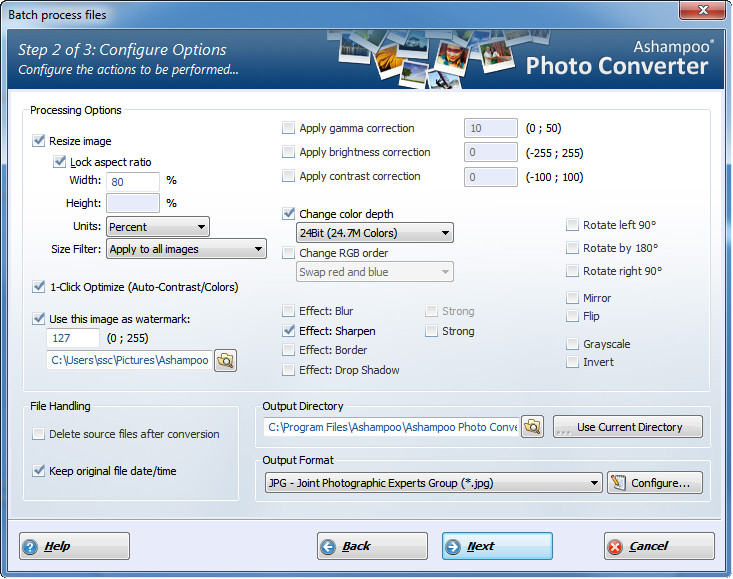Click the Output Directory path field
The image size is (733, 579).
pyautogui.click(x=392, y=427)
